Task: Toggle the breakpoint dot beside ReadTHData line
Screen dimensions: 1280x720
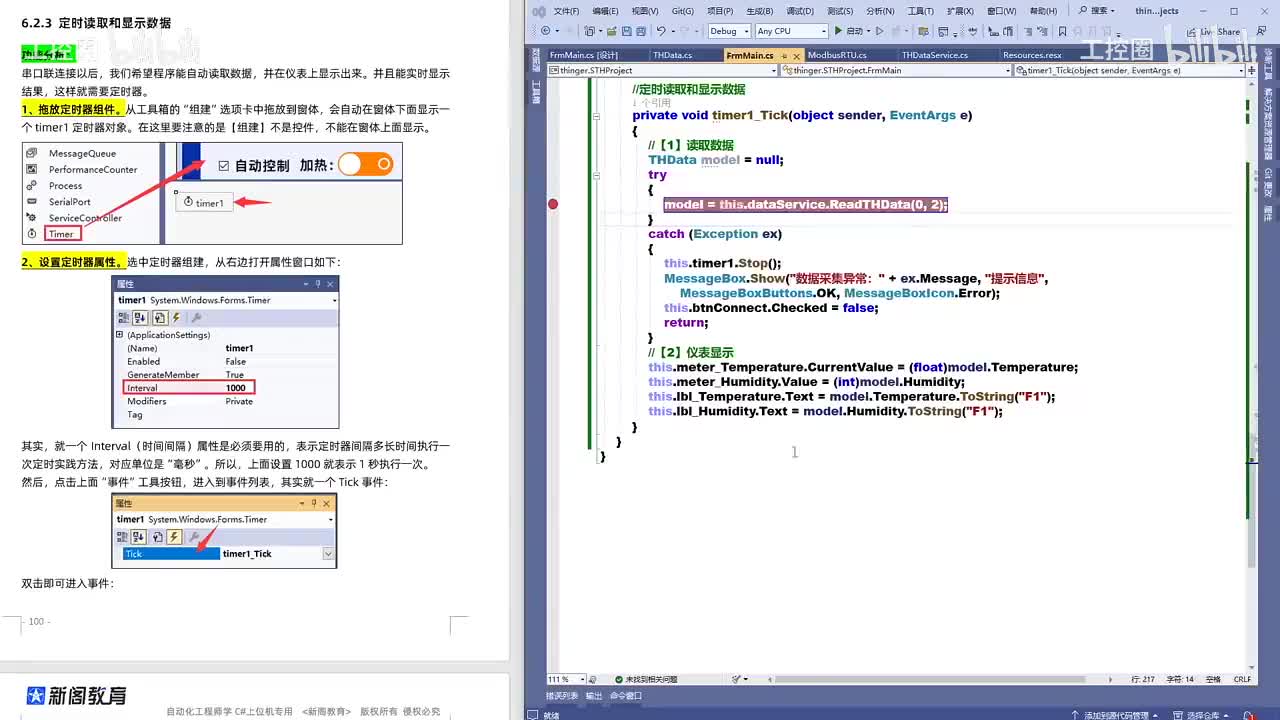Action: [553, 204]
